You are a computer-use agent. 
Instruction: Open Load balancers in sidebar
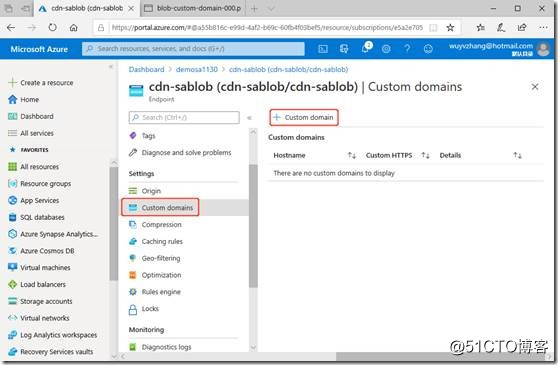tap(37, 284)
